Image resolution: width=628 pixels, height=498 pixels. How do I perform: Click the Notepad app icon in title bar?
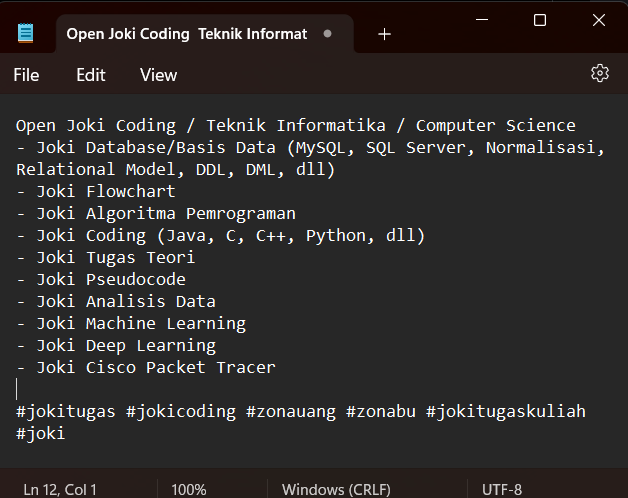pyautogui.click(x=26, y=33)
